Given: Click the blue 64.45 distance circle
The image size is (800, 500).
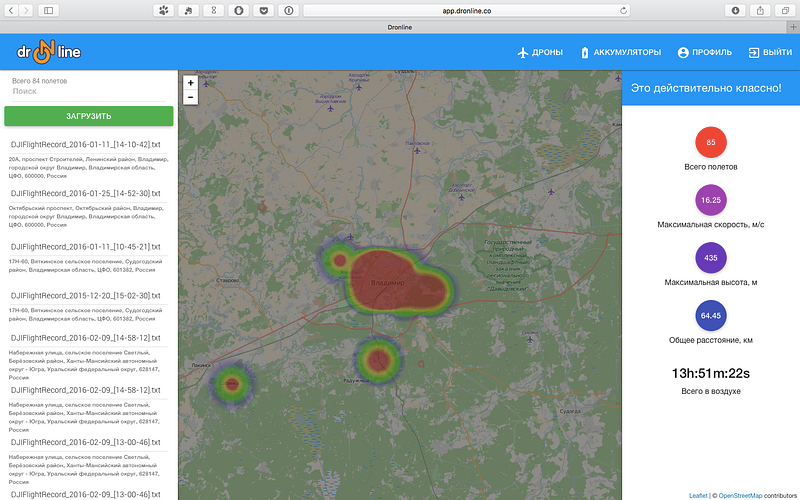Looking at the screenshot, I should click(711, 315).
